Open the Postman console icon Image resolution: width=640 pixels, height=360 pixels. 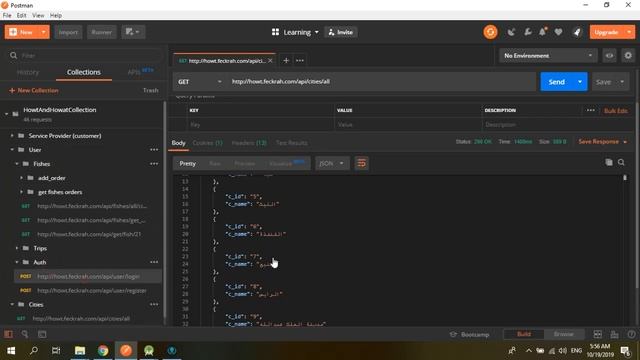point(42,334)
